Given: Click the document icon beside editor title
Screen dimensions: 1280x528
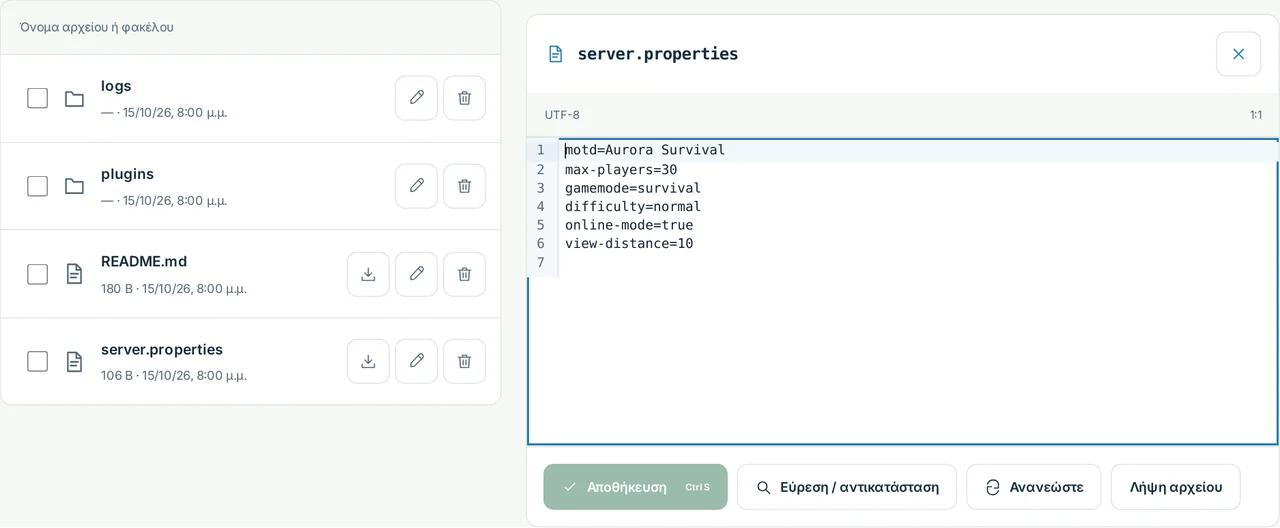Looking at the screenshot, I should (x=556, y=54).
